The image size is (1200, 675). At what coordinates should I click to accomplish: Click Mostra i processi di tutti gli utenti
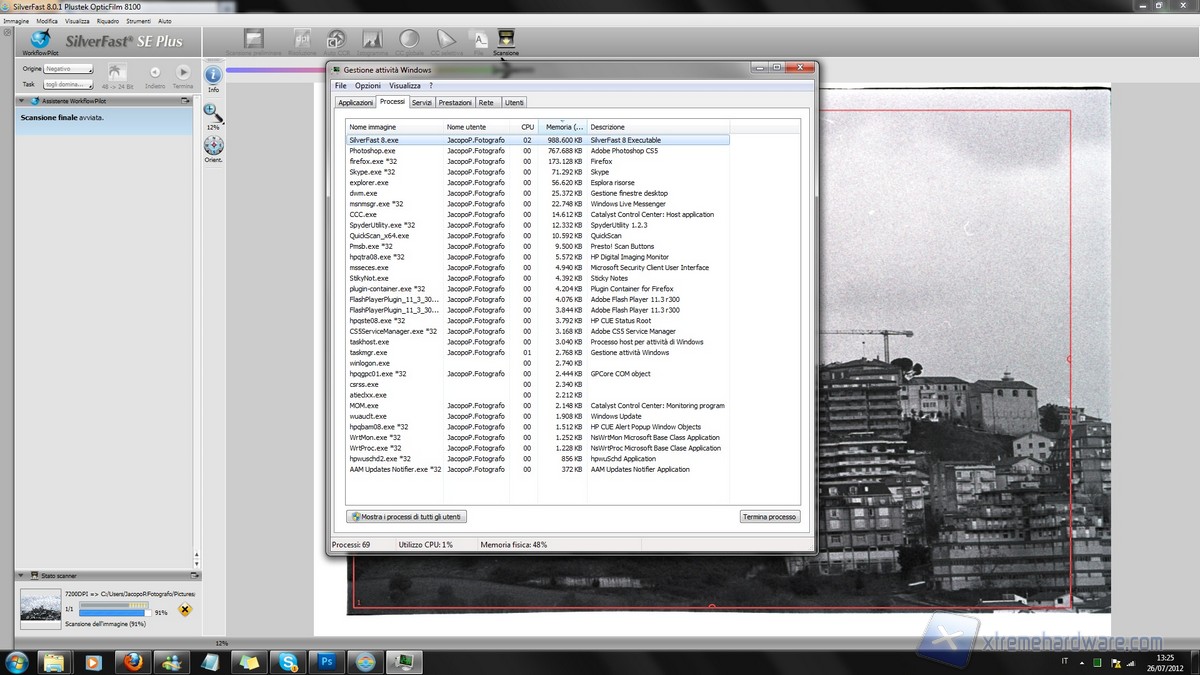(407, 517)
